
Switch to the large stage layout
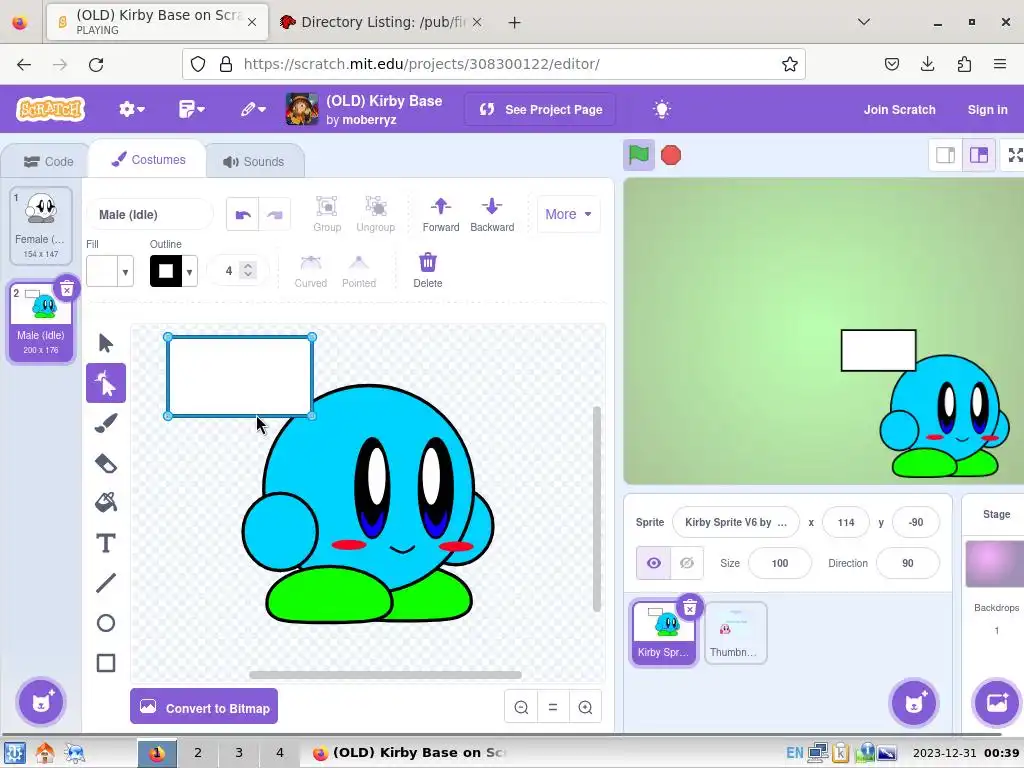(x=979, y=155)
